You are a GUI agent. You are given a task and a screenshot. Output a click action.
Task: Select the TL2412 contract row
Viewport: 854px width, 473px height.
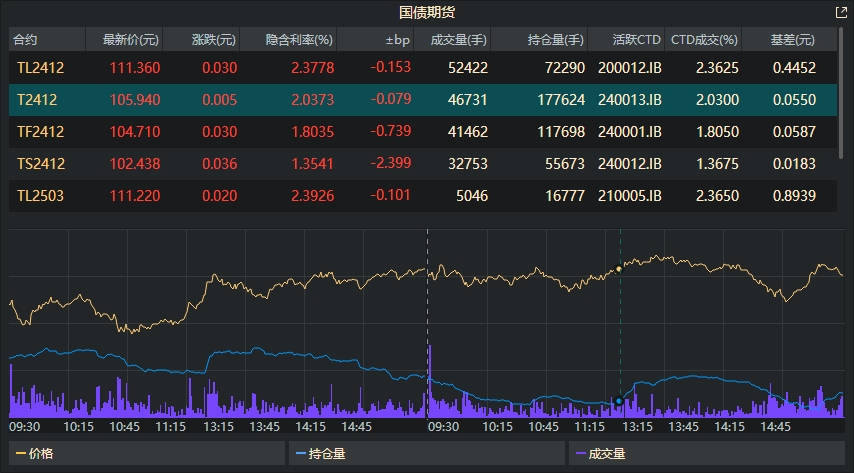40,69
